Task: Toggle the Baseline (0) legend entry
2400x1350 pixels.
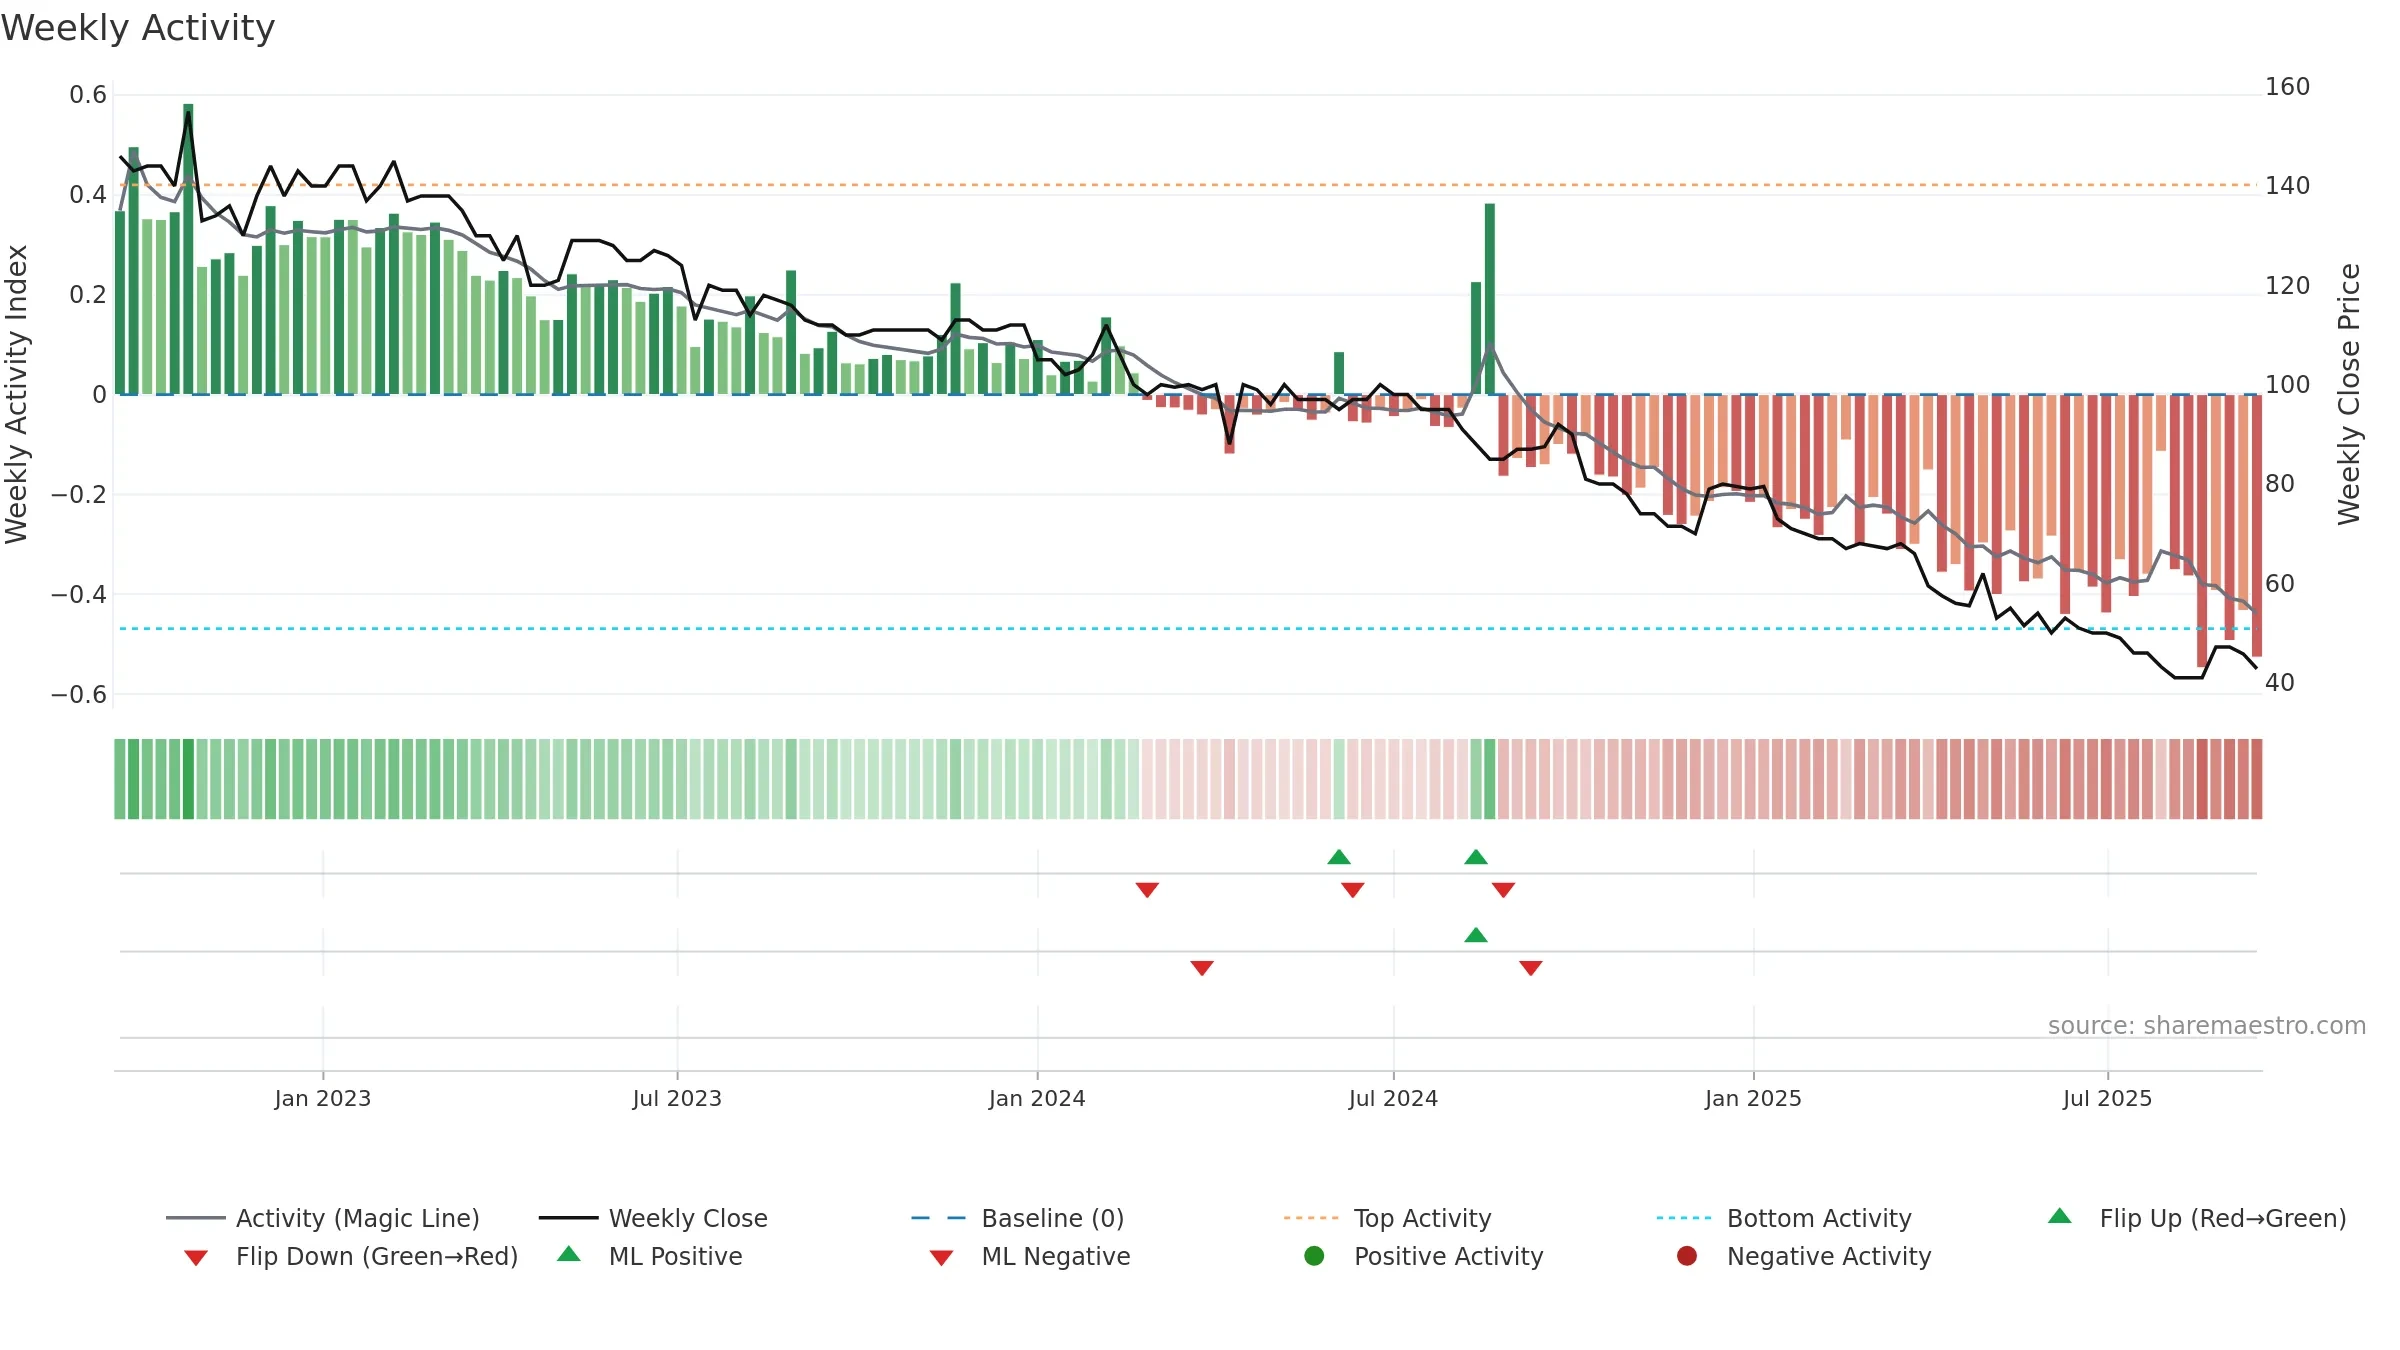Action: (1018, 1218)
